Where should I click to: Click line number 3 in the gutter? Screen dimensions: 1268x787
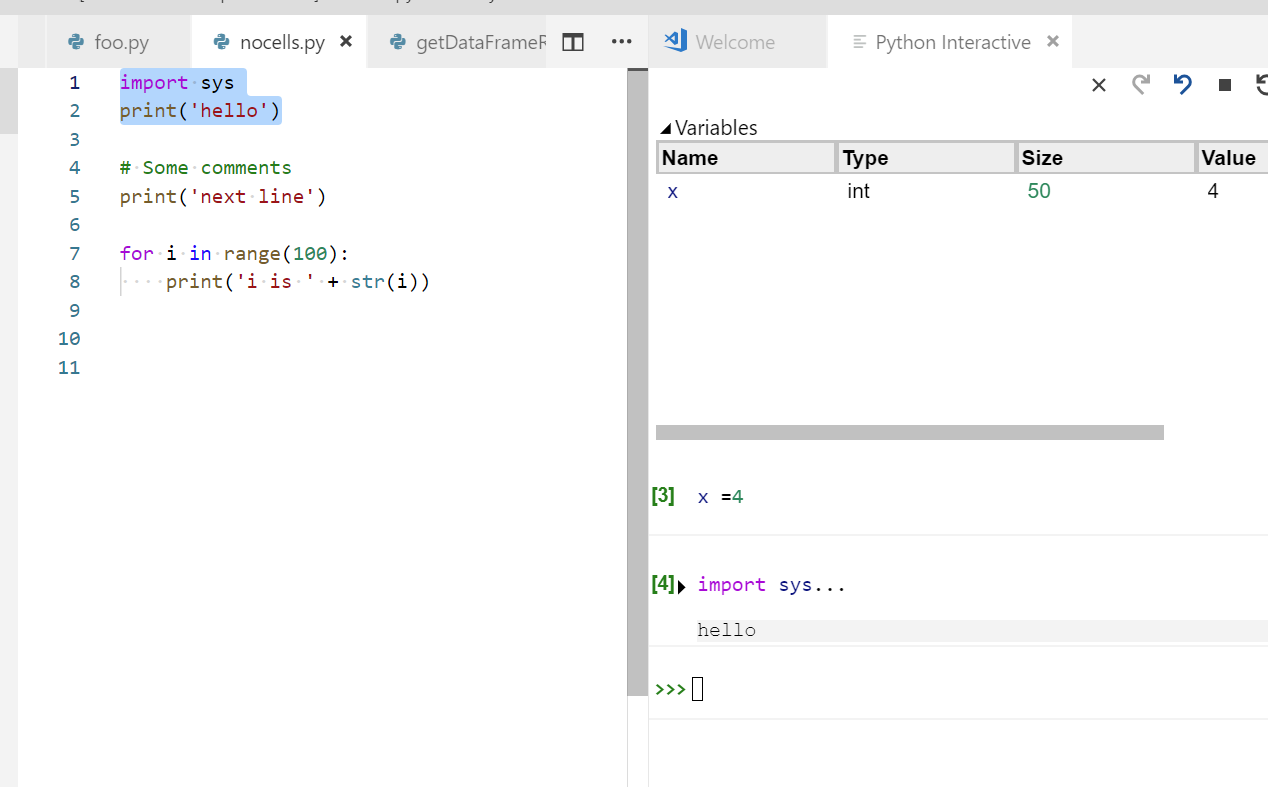point(74,139)
